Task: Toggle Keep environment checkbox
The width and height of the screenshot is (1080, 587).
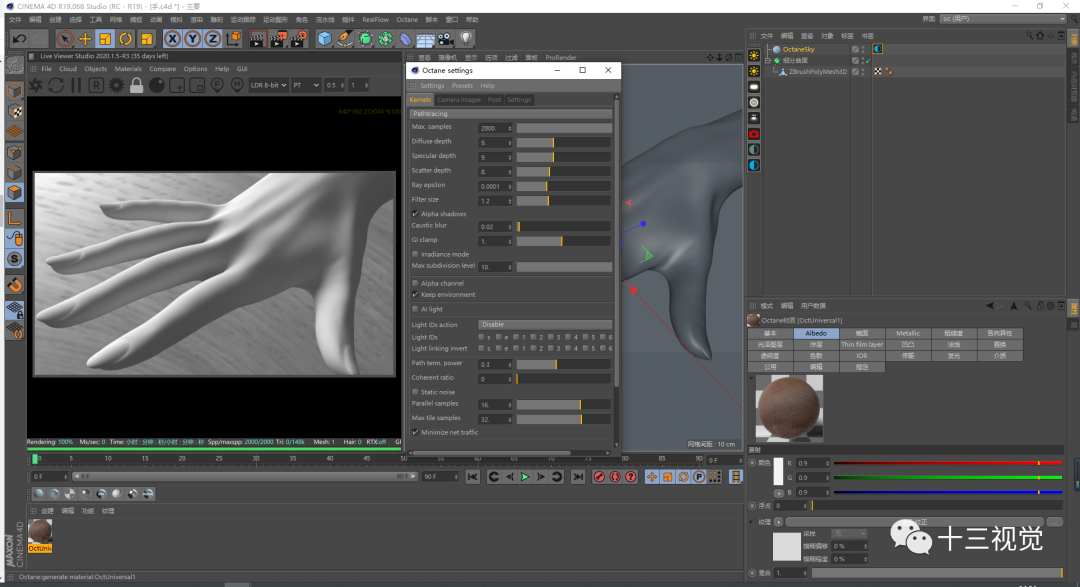Action: pyautogui.click(x=415, y=295)
